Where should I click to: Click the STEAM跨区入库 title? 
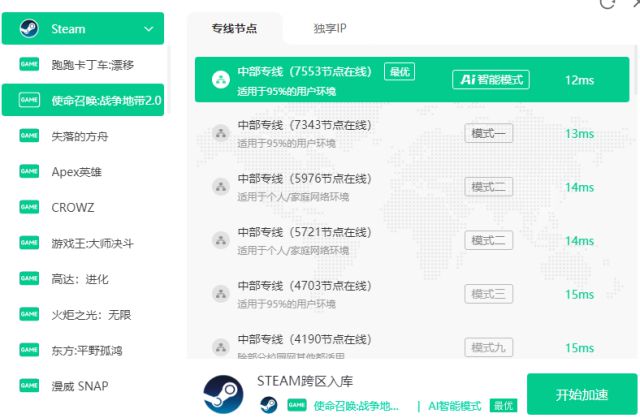tap(304, 381)
